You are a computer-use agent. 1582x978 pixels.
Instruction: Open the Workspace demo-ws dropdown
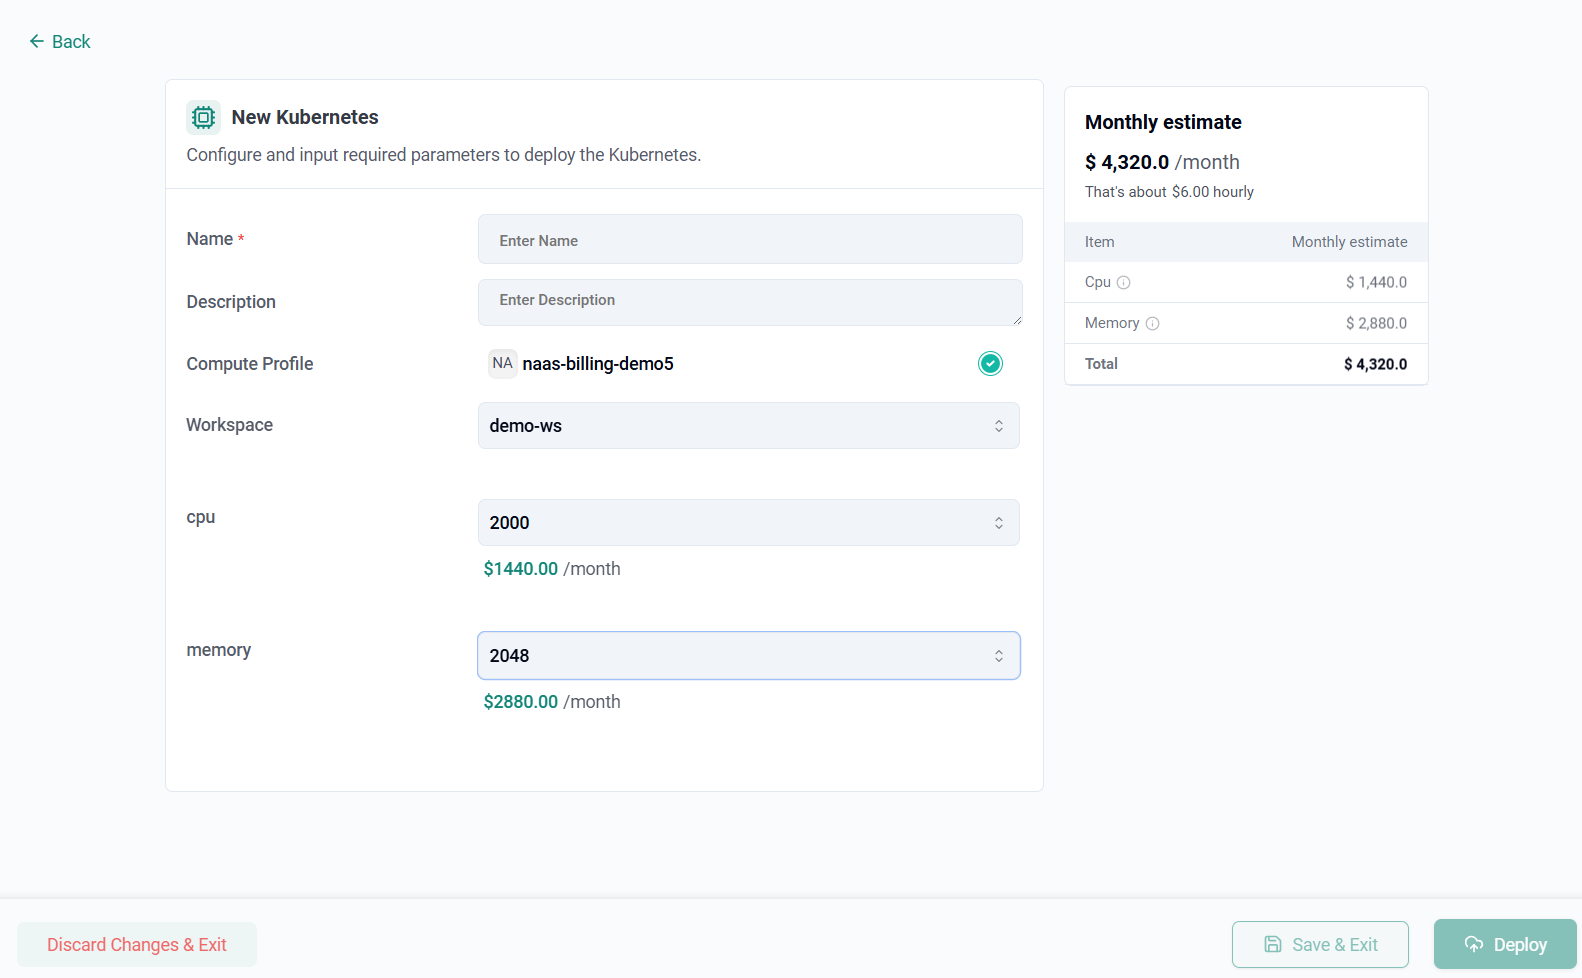point(749,426)
